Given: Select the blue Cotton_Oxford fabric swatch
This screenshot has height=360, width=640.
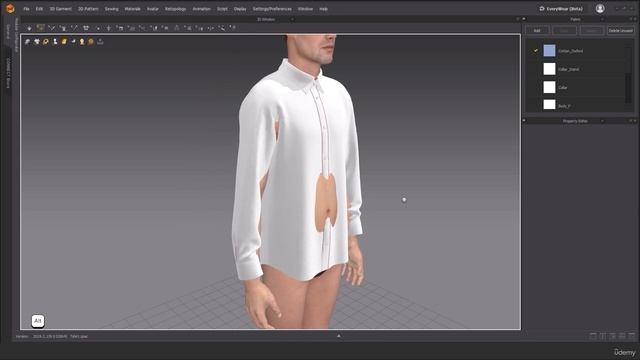Looking at the screenshot, I should pos(549,51).
